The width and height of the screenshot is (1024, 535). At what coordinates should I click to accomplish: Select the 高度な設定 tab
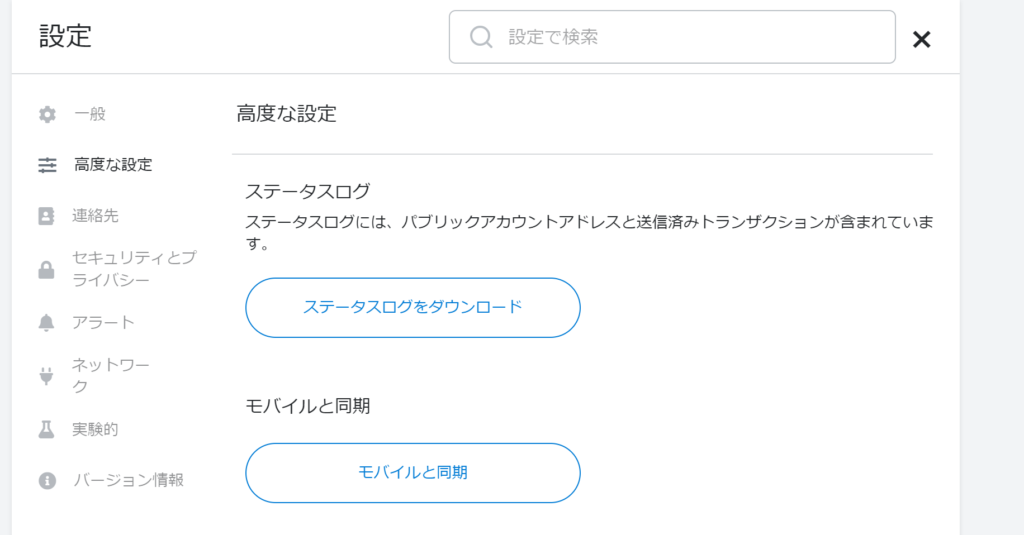(x=113, y=165)
